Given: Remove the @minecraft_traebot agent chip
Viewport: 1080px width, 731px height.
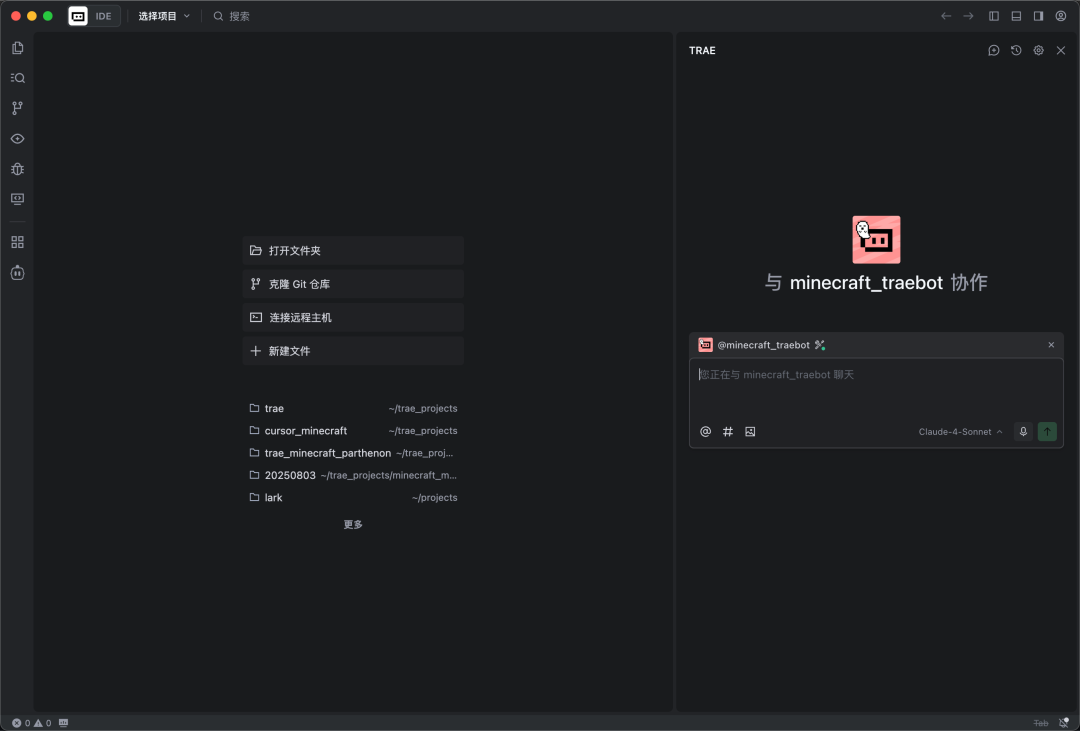Looking at the screenshot, I should point(1051,345).
